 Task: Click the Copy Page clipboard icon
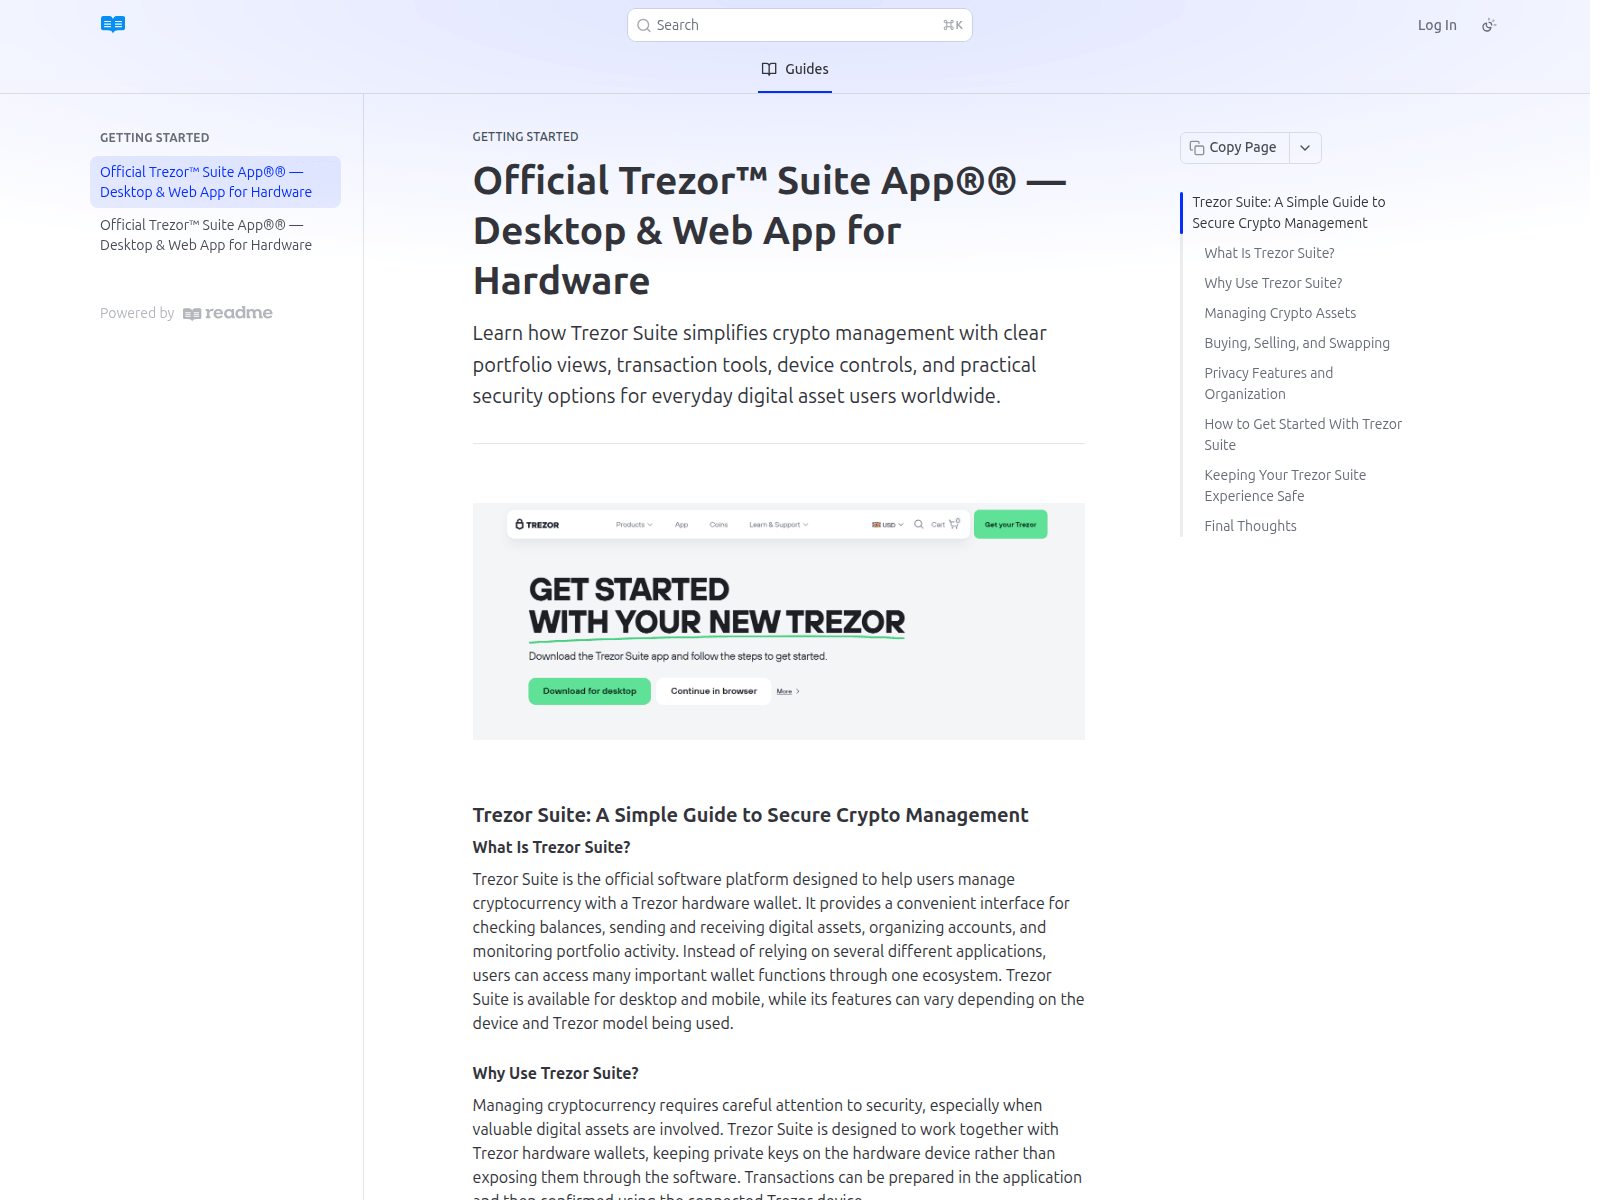coord(1196,148)
